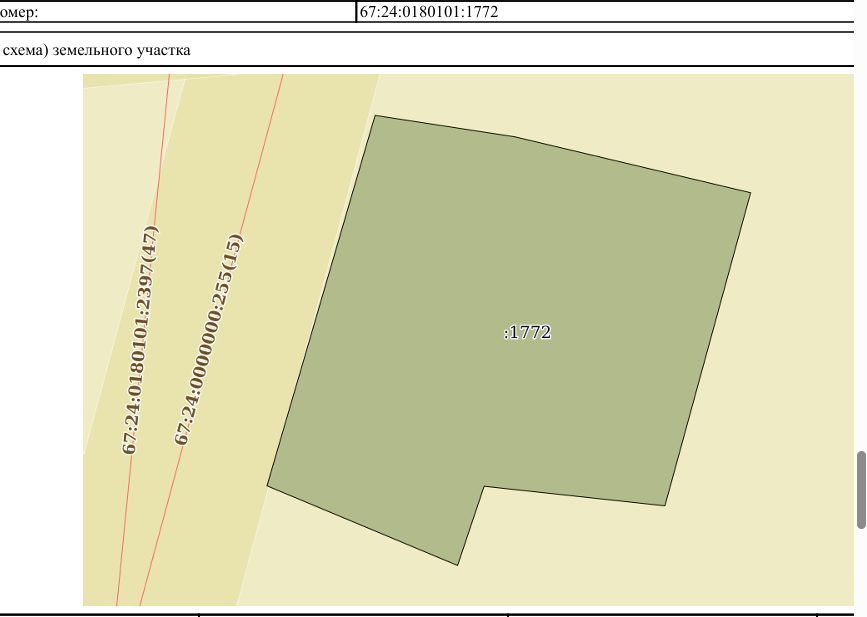Click the vertical scrollbar thumb
This screenshot has width=867, height=617.
[x=861, y=490]
